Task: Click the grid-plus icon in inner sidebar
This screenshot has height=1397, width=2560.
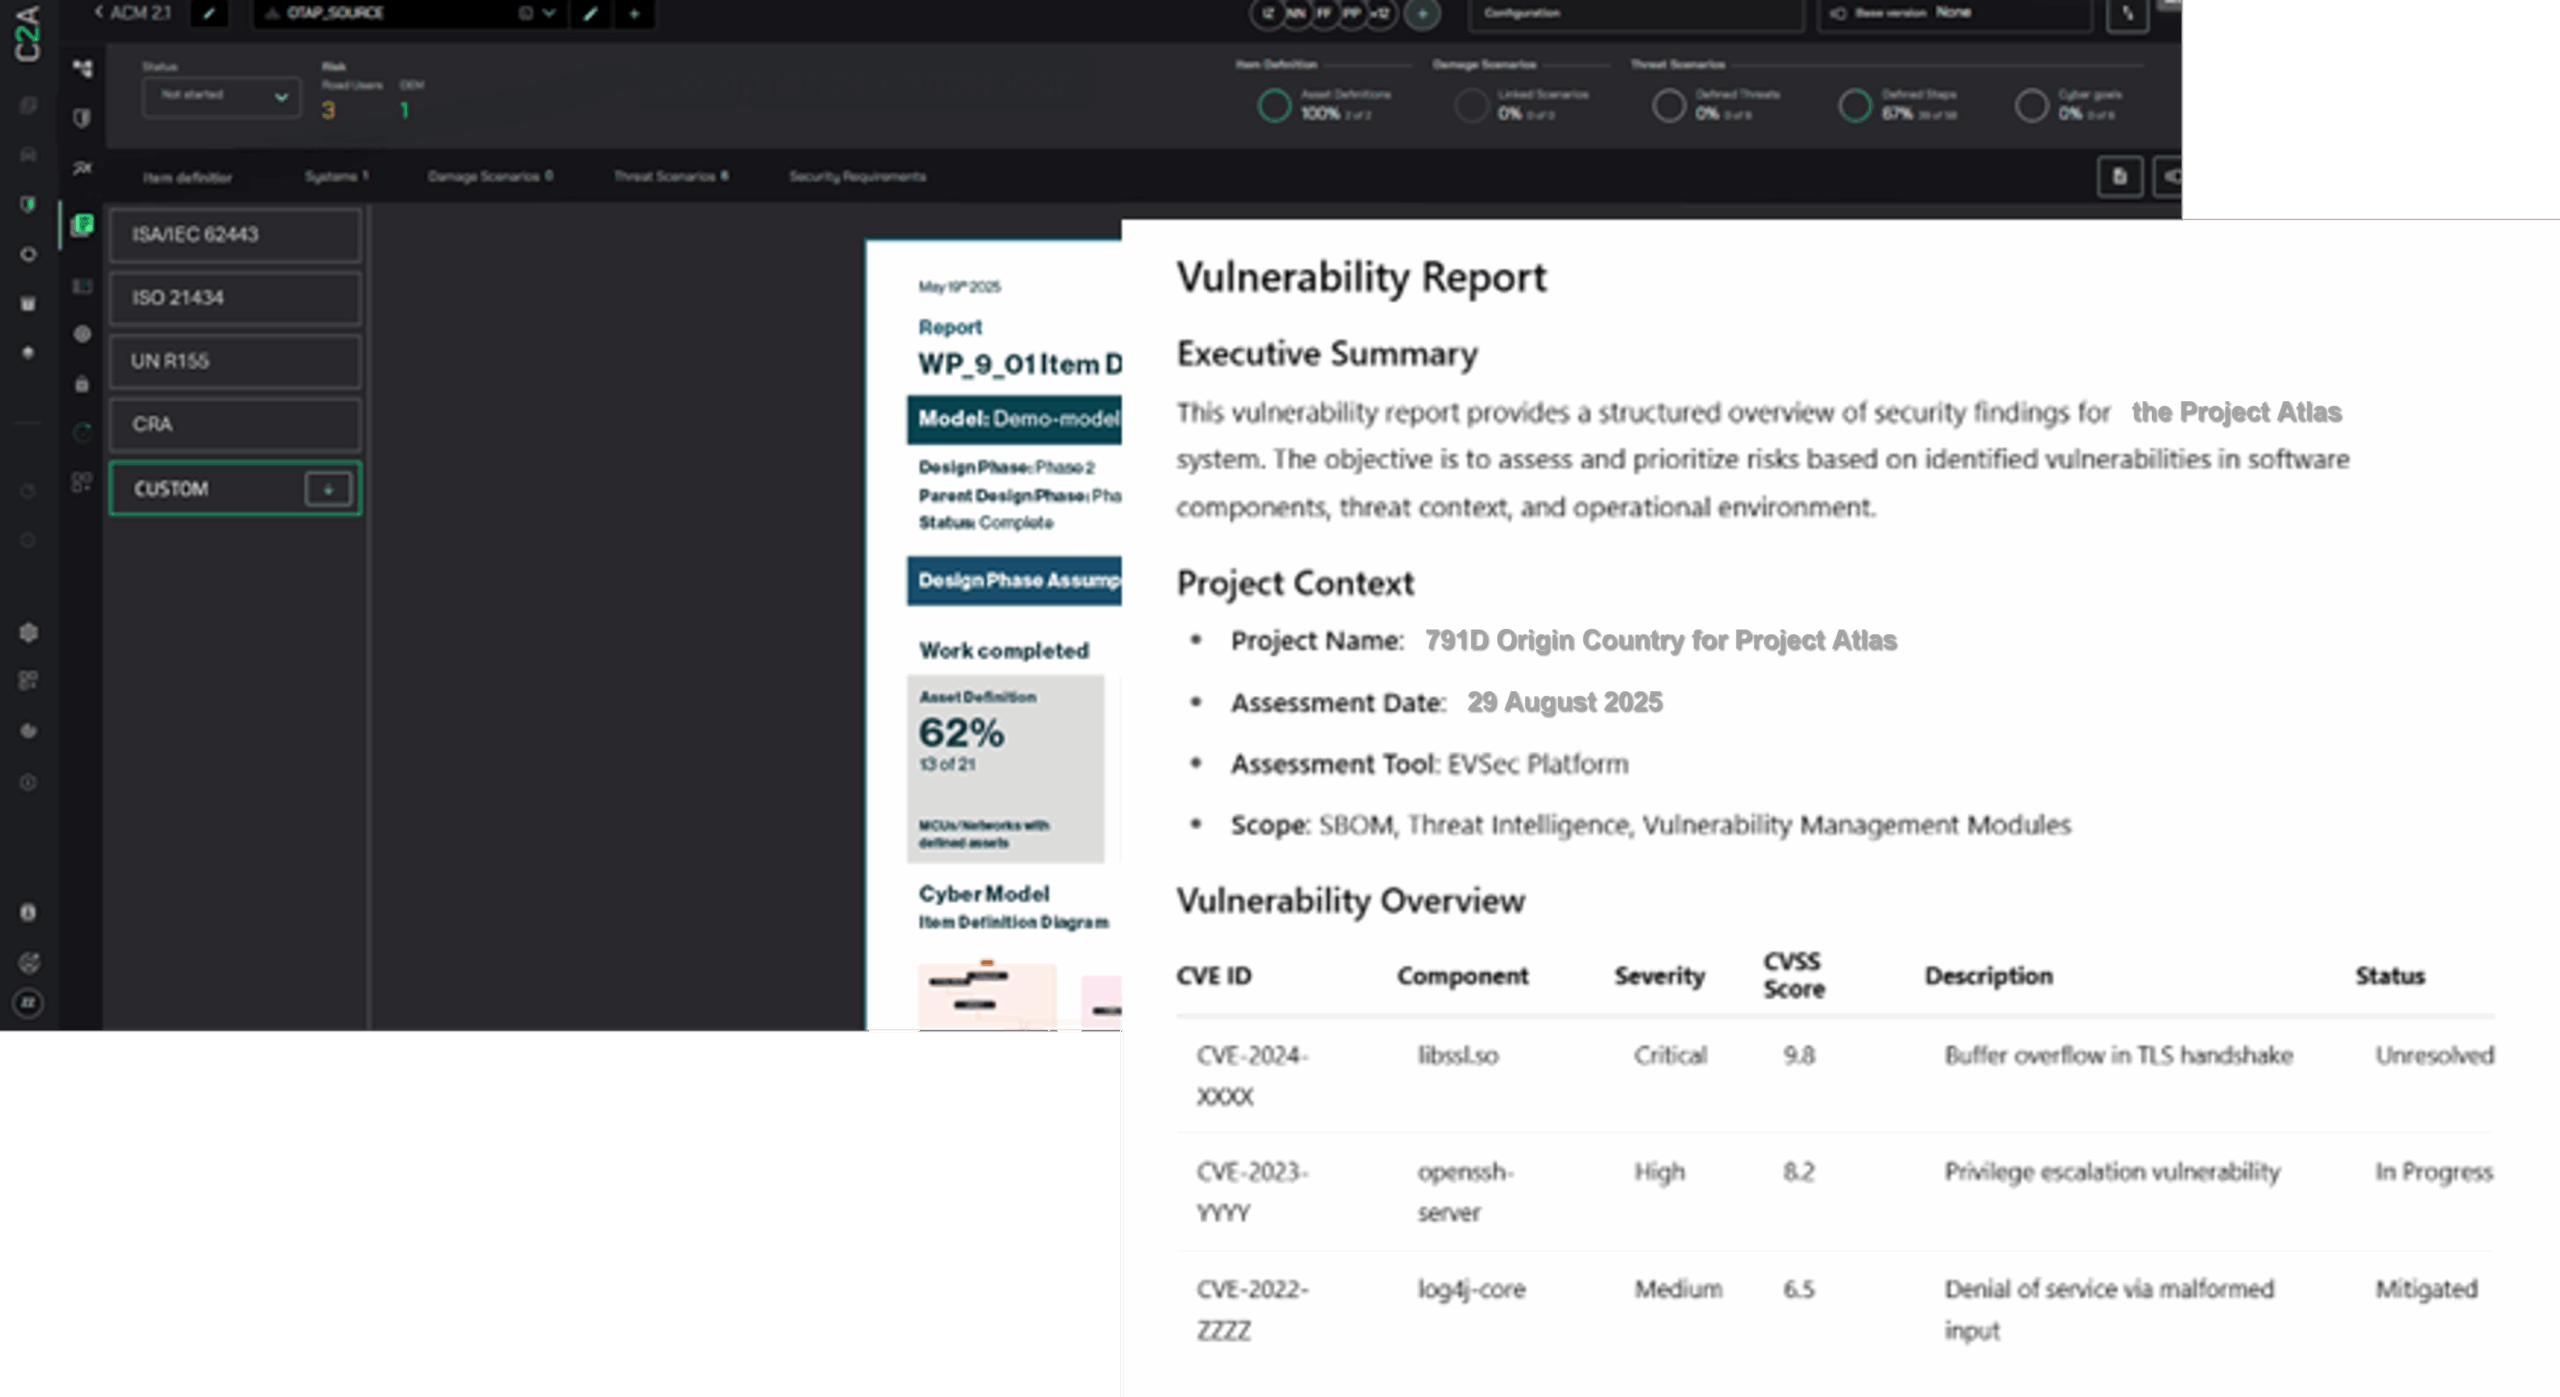Action: [x=82, y=482]
